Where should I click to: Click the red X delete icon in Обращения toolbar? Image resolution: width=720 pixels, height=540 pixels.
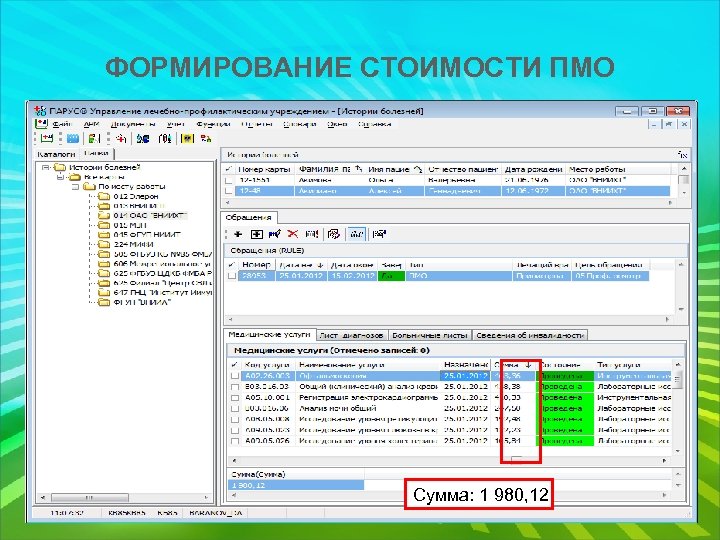[x=292, y=234]
